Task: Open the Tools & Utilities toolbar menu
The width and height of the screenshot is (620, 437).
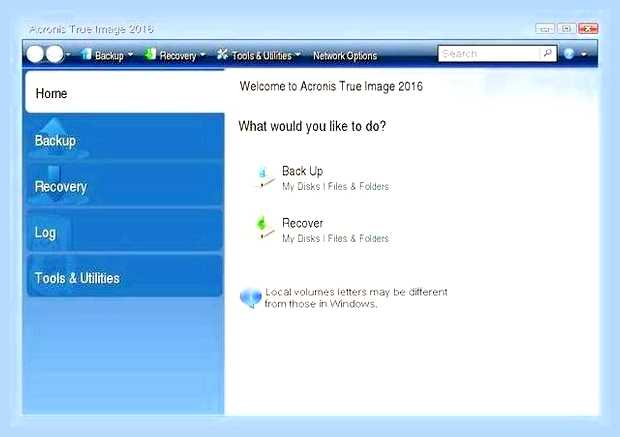Action: point(262,55)
